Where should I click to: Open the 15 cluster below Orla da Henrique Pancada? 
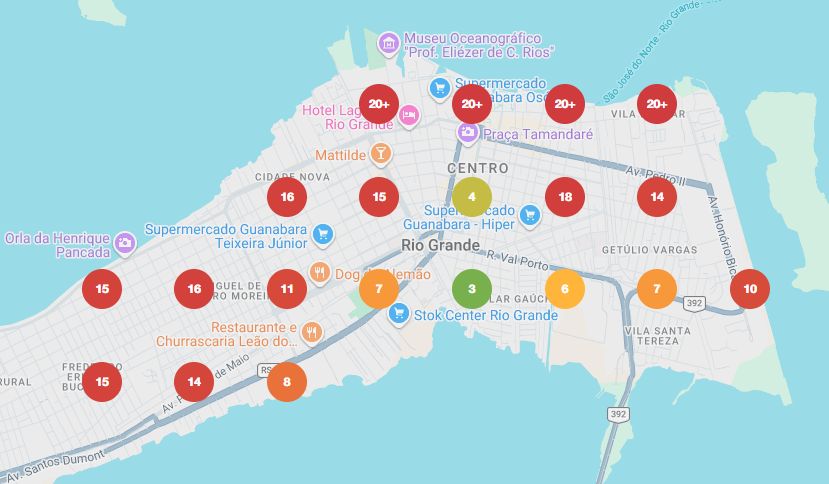[102, 289]
